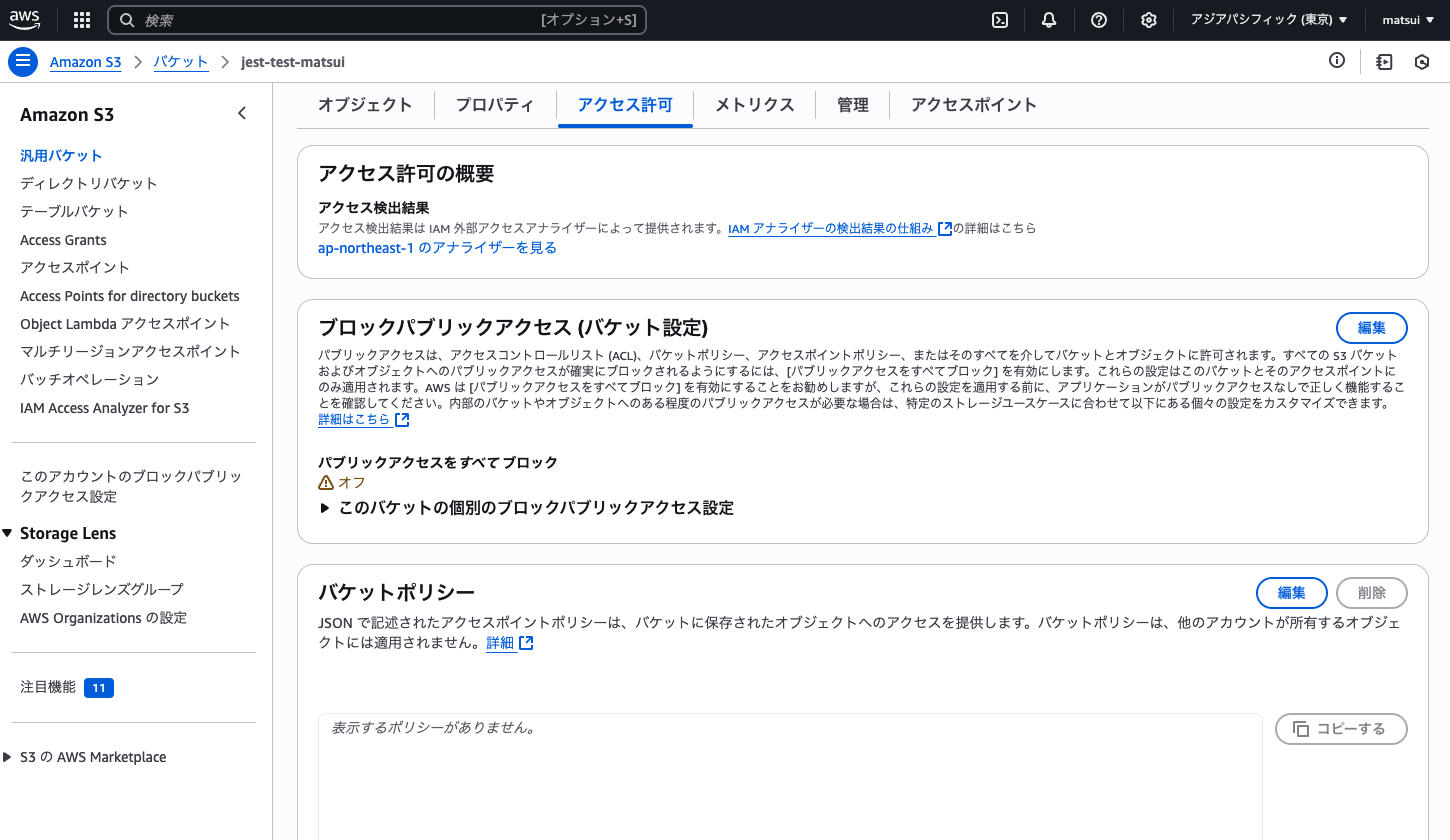Open the バケット breadcrumb link
The width and height of the screenshot is (1450, 840).
point(181,61)
